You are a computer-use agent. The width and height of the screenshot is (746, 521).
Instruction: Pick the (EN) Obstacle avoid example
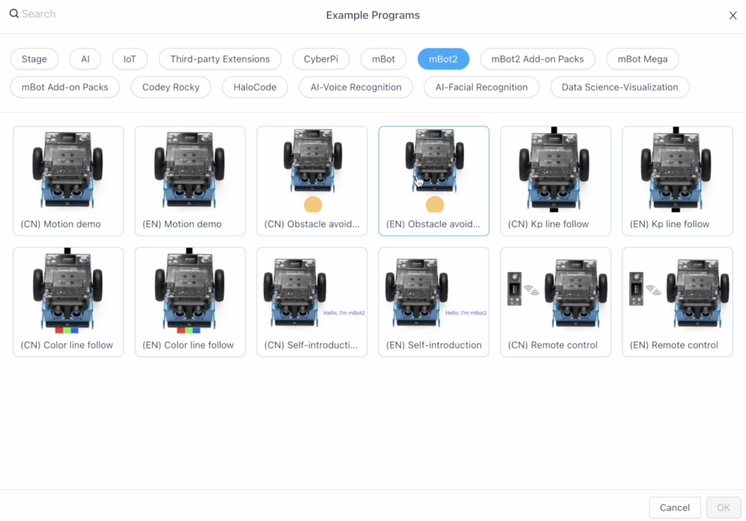pyautogui.click(x=434, y=181)
